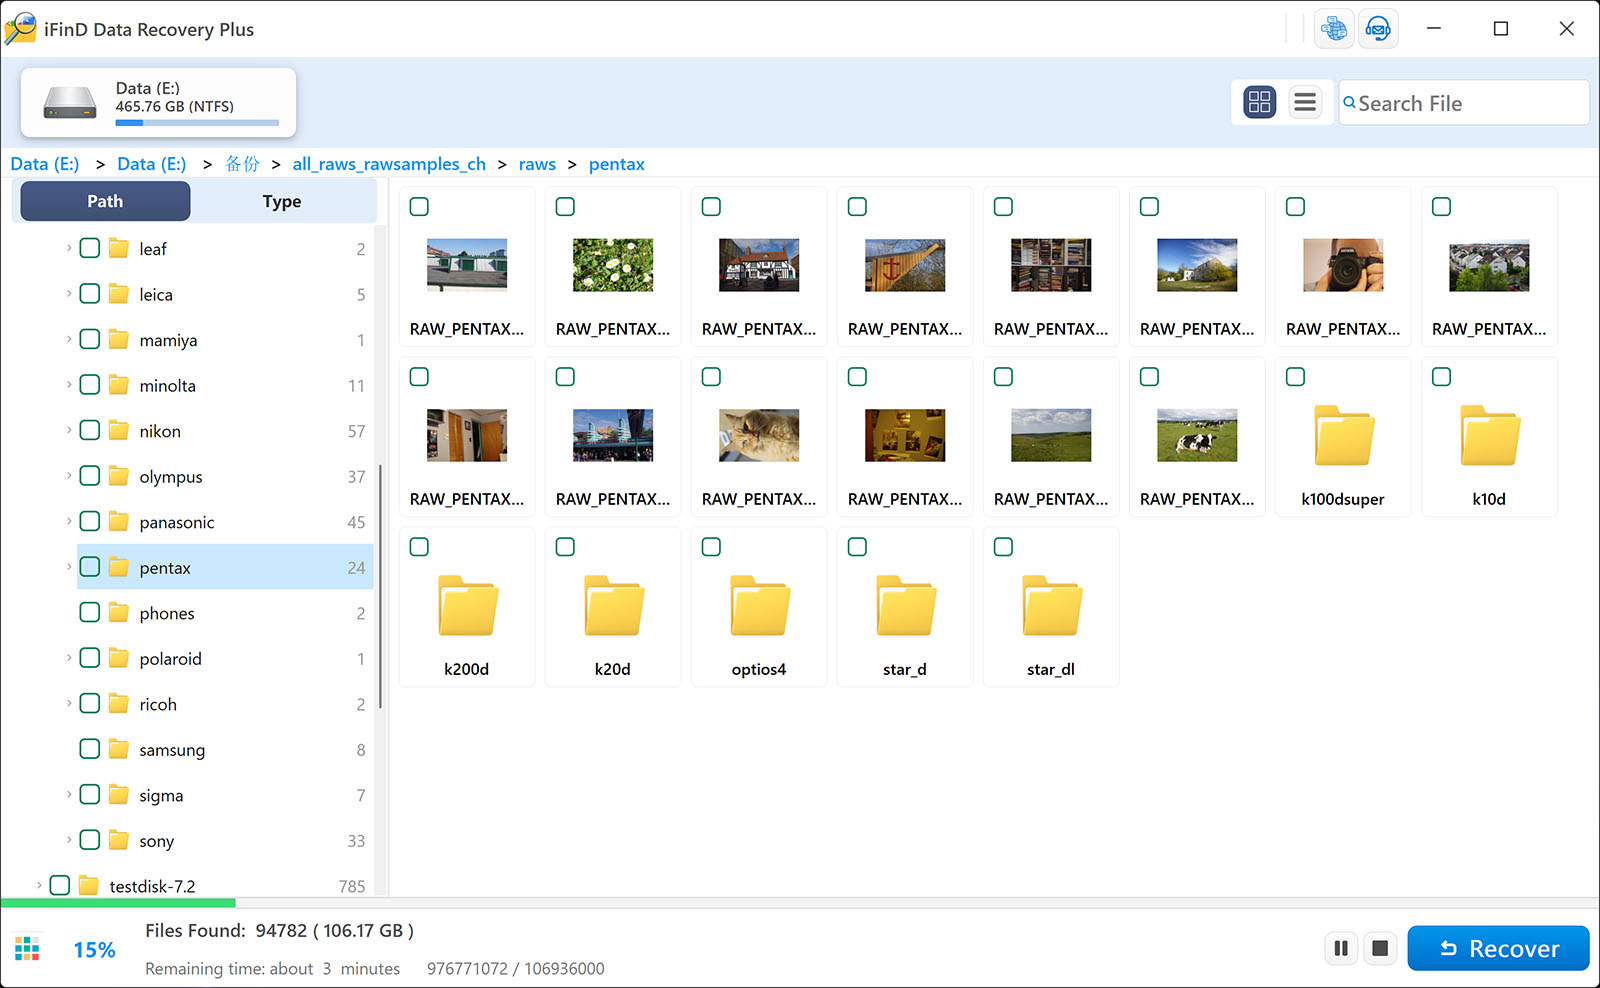This screenshot has height=988, width=1600.
Task: Go to first Data (E:) breadcrumb
Action: [45, 164]
